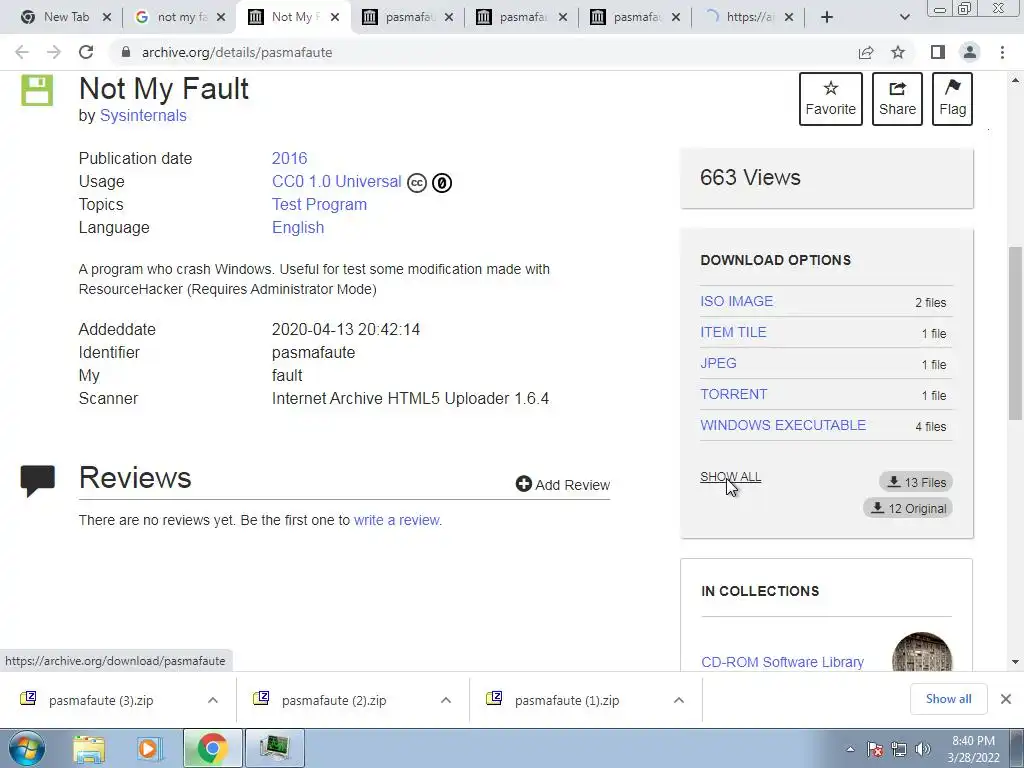Favorite this item with the star button
1024x768 pixels.
(831, 99)
